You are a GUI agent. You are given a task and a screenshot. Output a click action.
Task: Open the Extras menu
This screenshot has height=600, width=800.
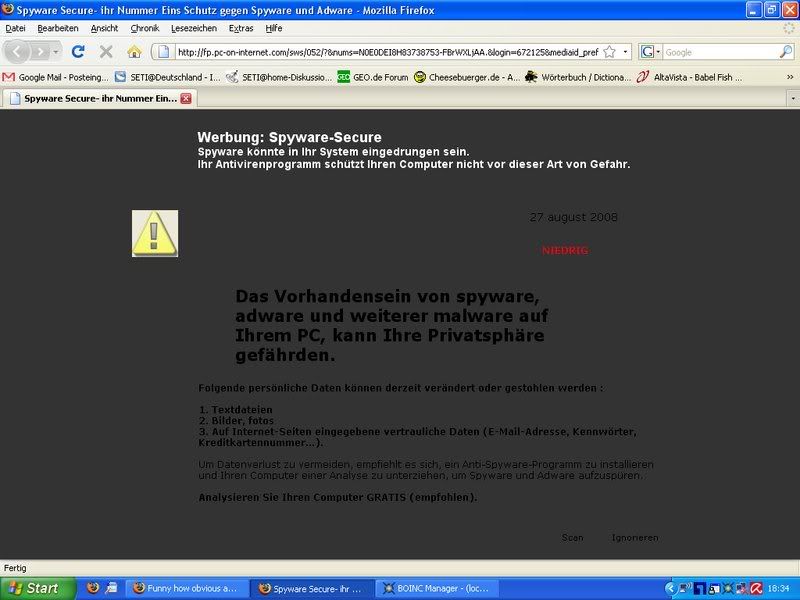[x=241, y=28]
